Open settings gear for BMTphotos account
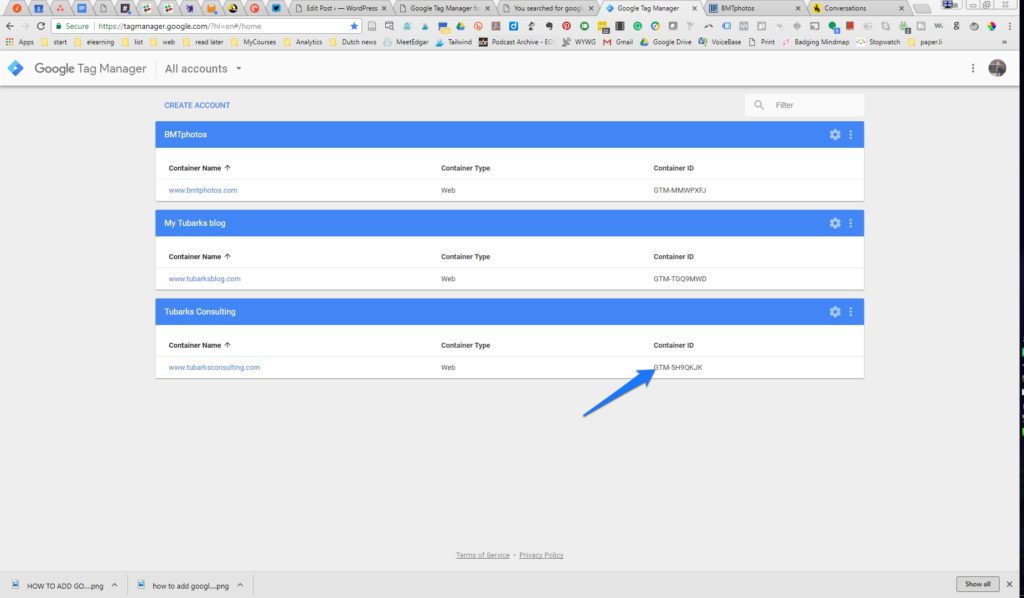 835,135
